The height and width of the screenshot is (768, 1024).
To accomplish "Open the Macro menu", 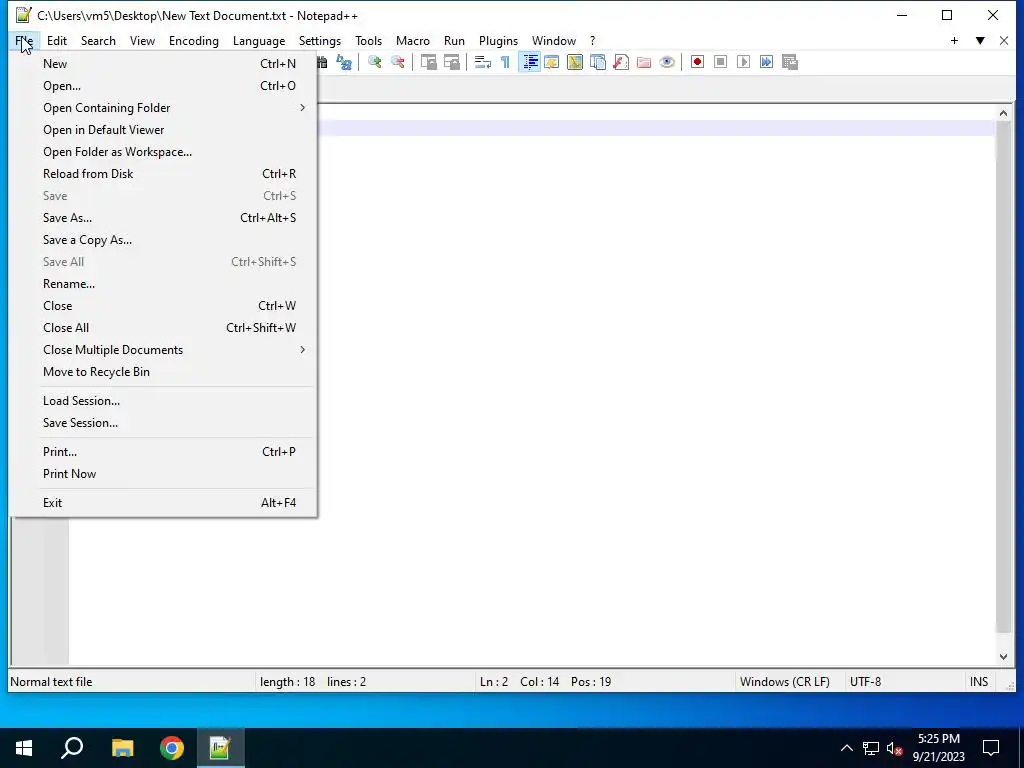I will coord(413,40).
